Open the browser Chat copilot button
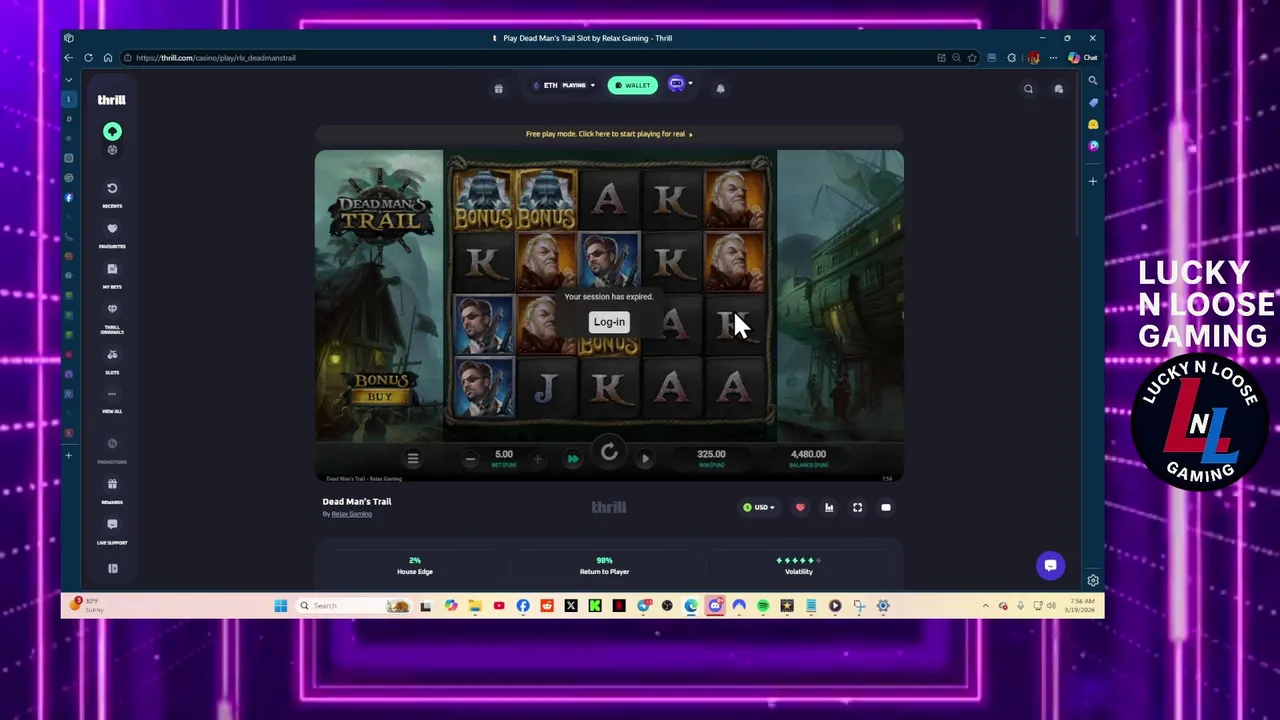This screenshot has height=720, width=1280. pos(1082,58)
